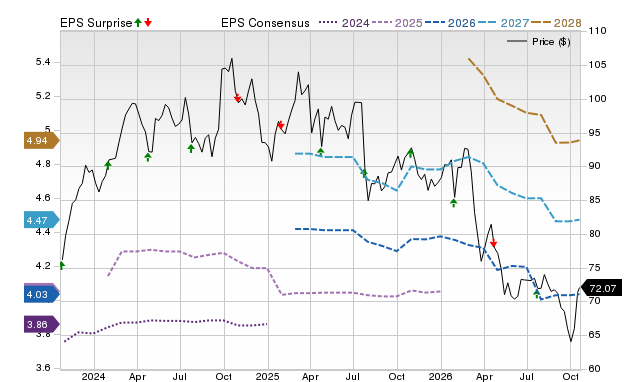Select the green surprise arrow at the chart's starting edge
This screenshot has height=382, width=640.
tap(62, 266)
